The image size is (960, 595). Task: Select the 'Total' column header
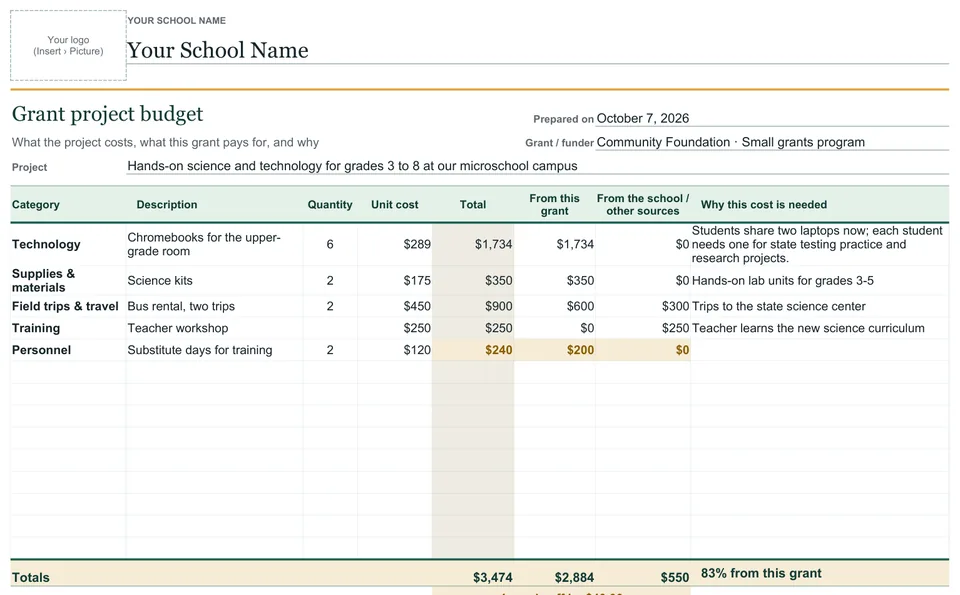pyautogui.click(x=473, y=204)
